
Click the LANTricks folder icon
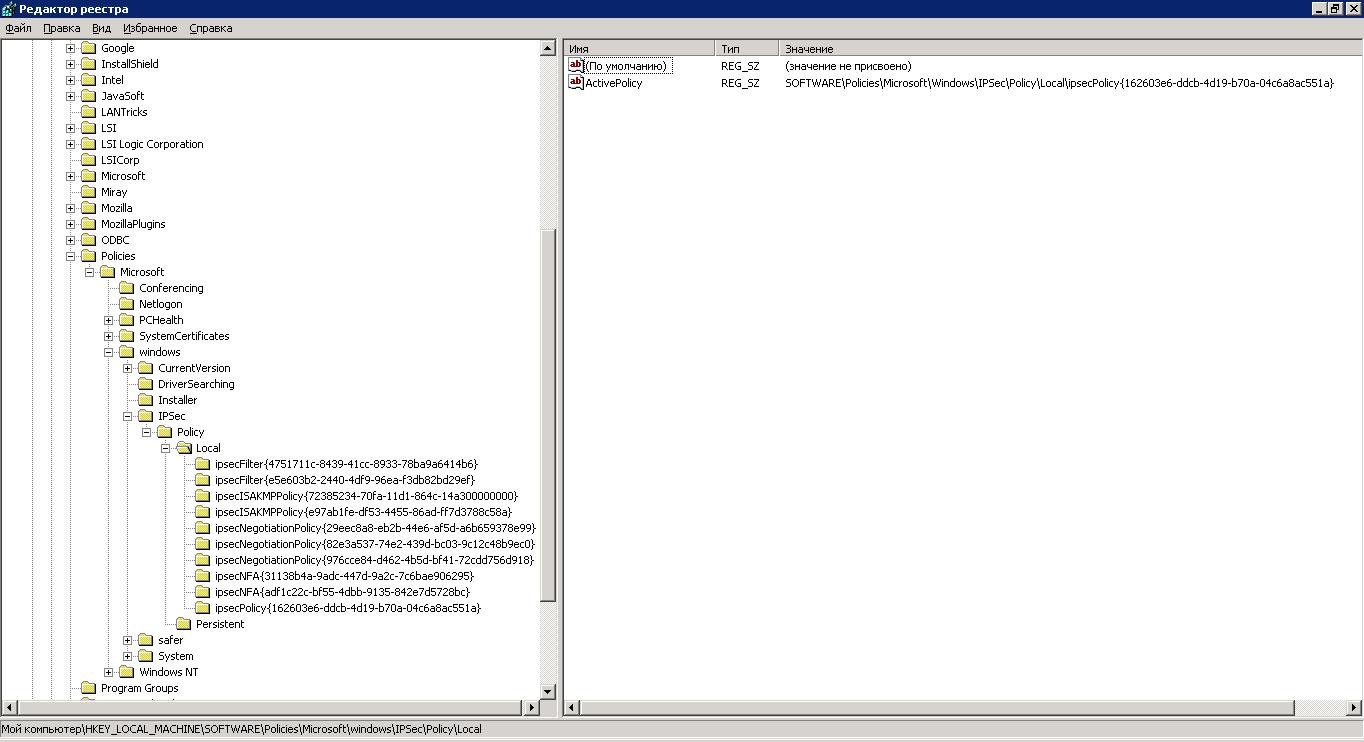tap(88, 112)
